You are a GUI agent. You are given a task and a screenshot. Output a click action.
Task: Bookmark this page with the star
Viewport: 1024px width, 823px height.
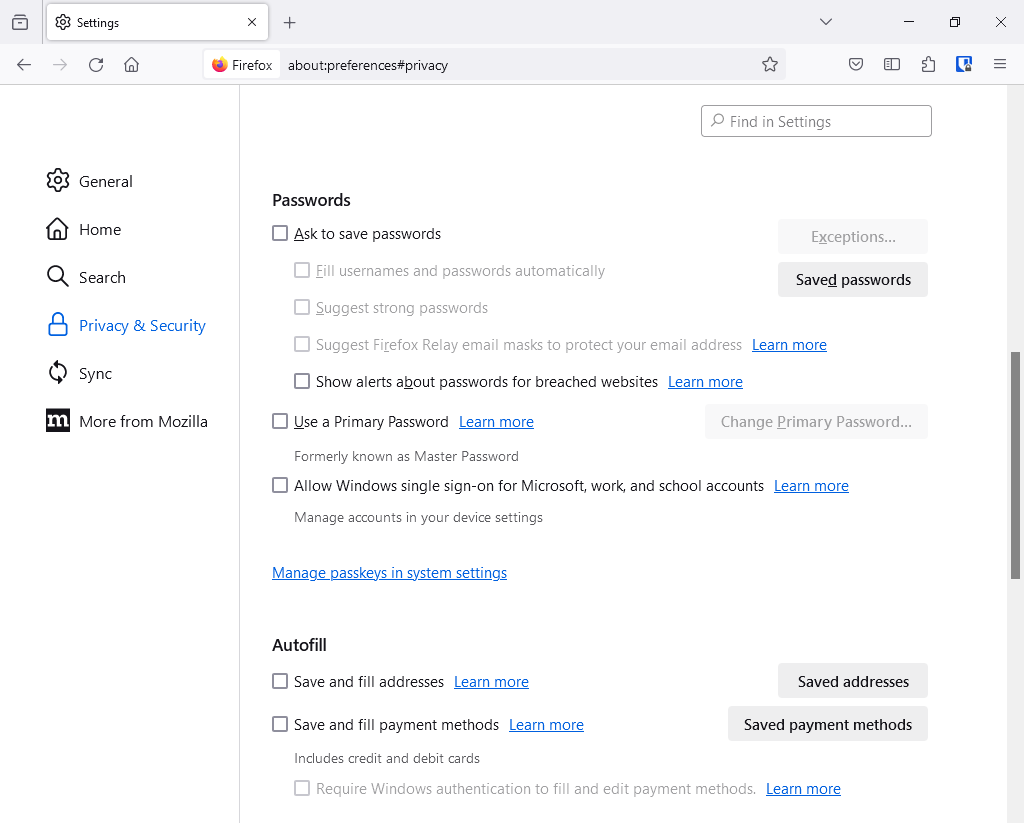(x=769, y=65)
